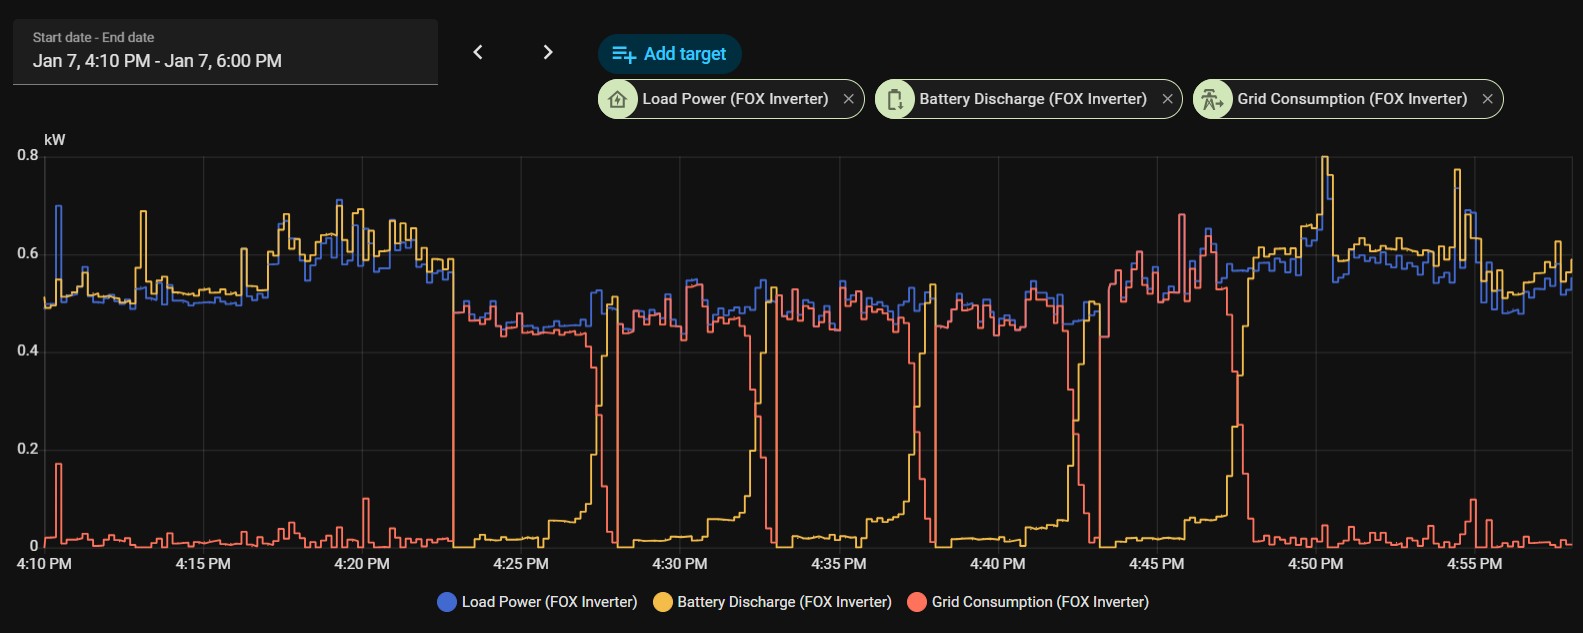Click the Add target button
1583x633 pixels.
click(x=669, y=54)
